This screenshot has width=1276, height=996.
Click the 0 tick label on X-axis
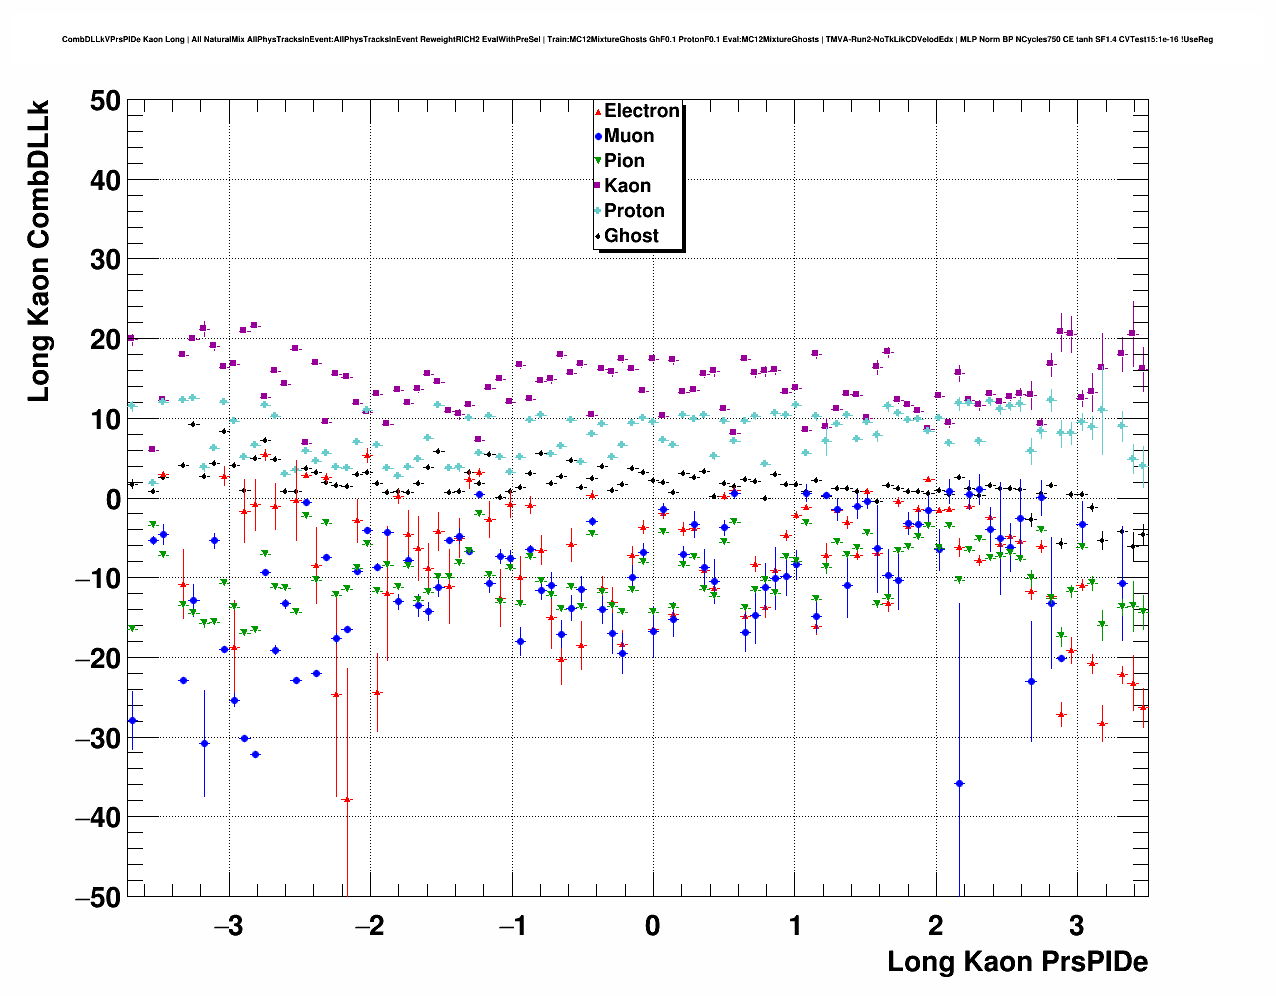pyautogui.click(x=652, y=926)
